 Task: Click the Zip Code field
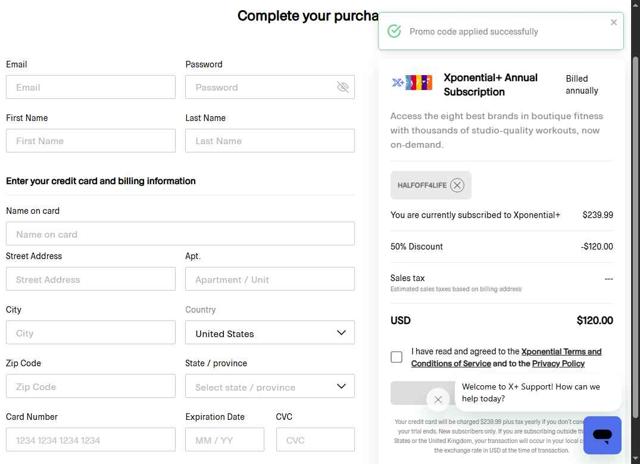click(x=91, y=386)
